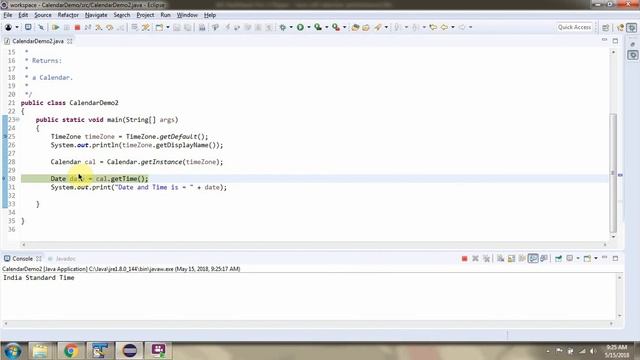640x360 pixels.
Task: Toggle Word Wrap in Console toolbar
Action: [522, 258]
